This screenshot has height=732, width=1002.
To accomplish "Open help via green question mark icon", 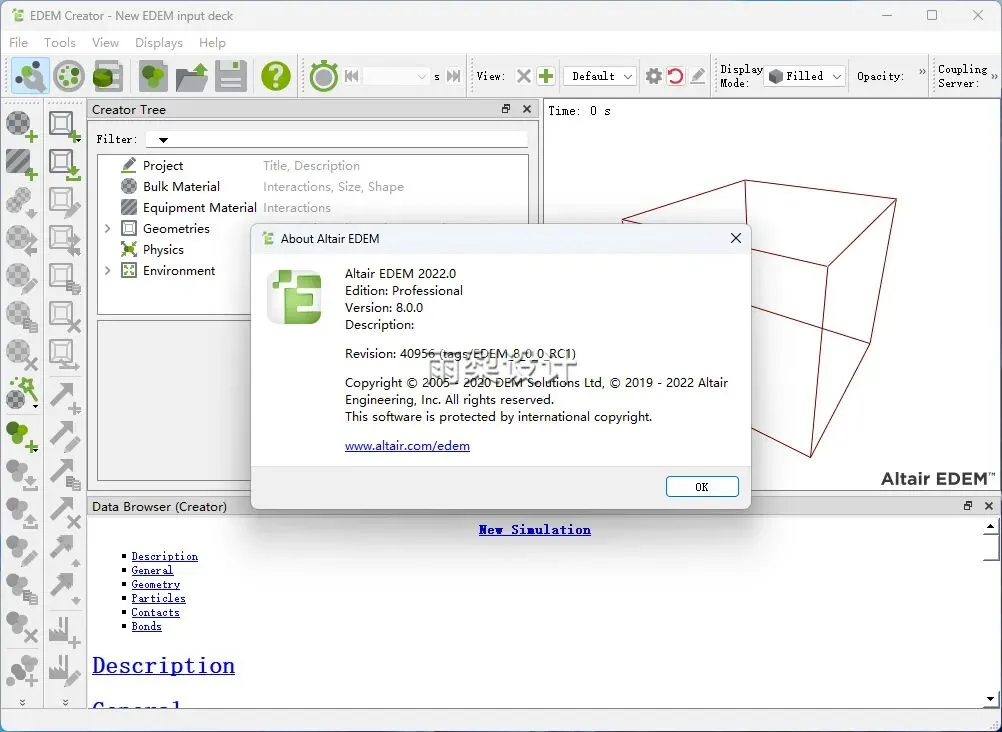I will click(x=276, y=75).
